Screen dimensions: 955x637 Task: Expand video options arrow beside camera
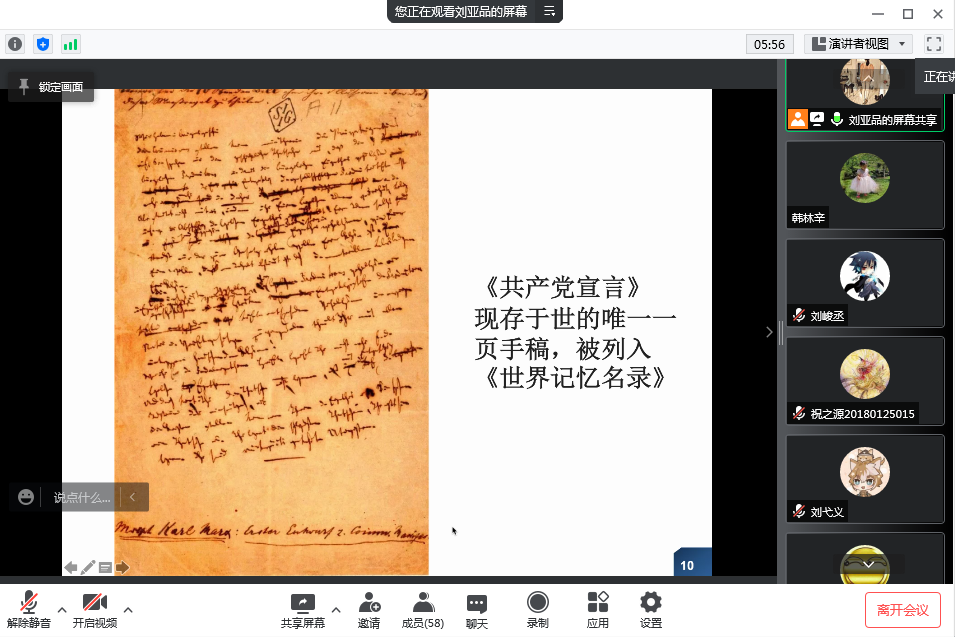click(128, 609)
